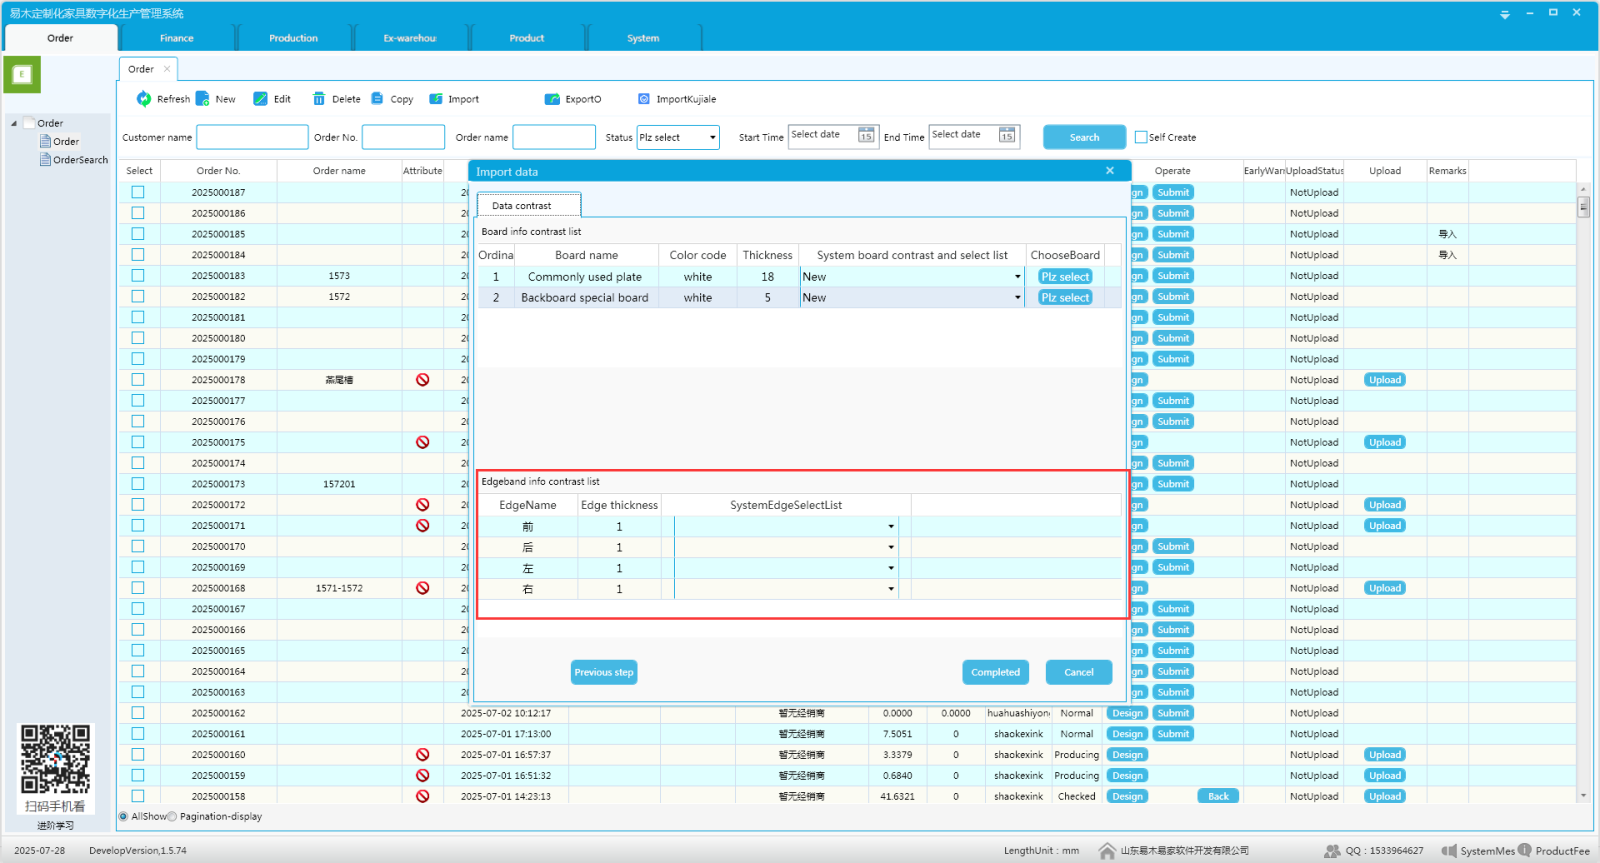Click the Customer name input field

pyautogui.click(x=252, y=137)
